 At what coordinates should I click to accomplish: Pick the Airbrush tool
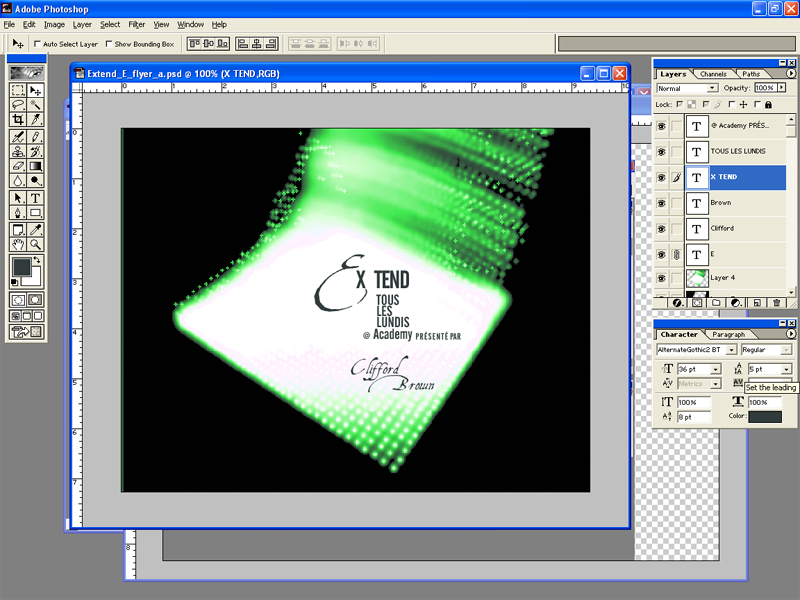tap(18, 137)
